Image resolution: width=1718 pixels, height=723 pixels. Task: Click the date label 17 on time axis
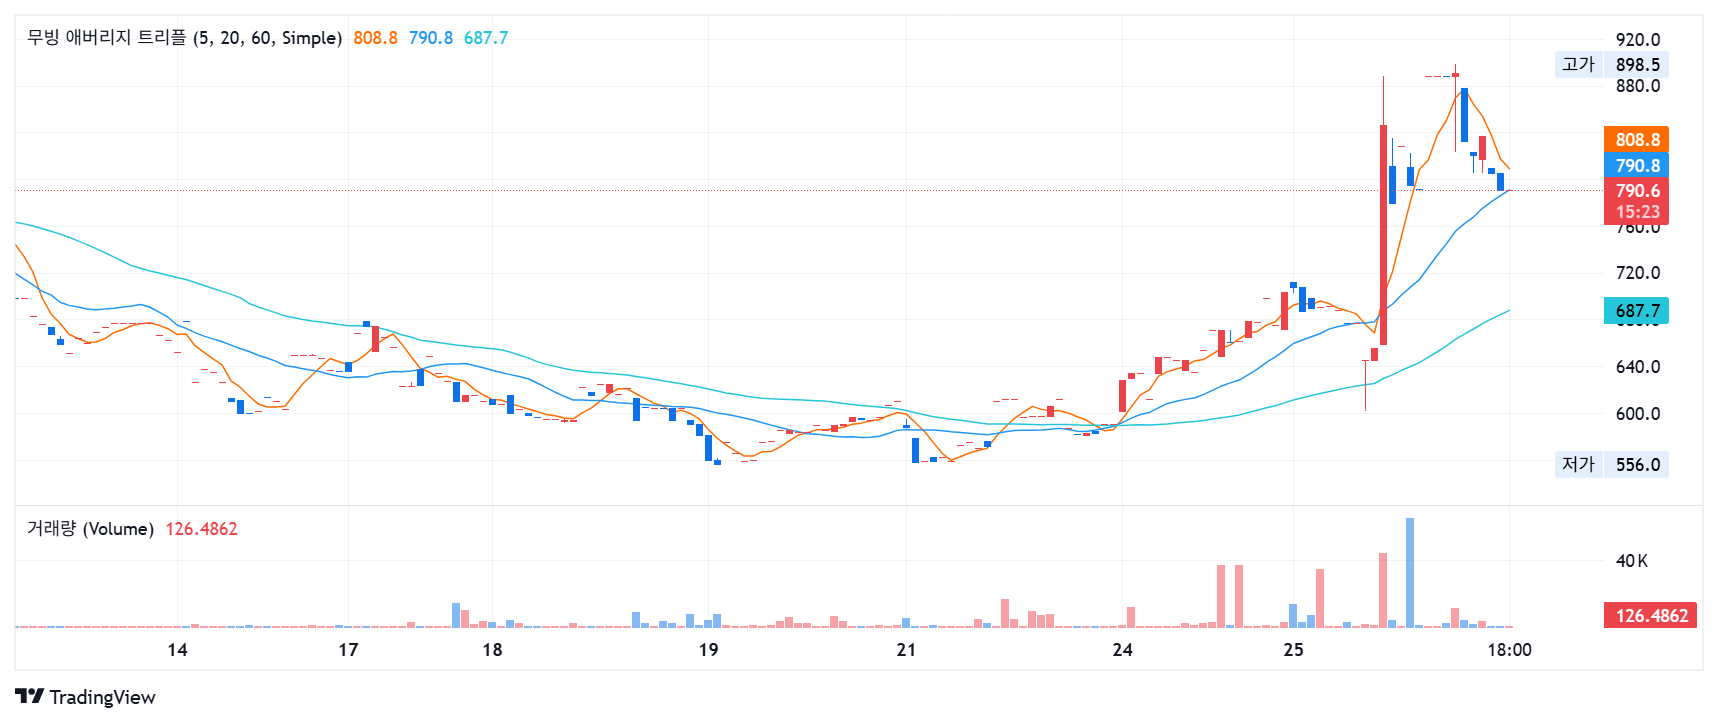tap(348, 650)
